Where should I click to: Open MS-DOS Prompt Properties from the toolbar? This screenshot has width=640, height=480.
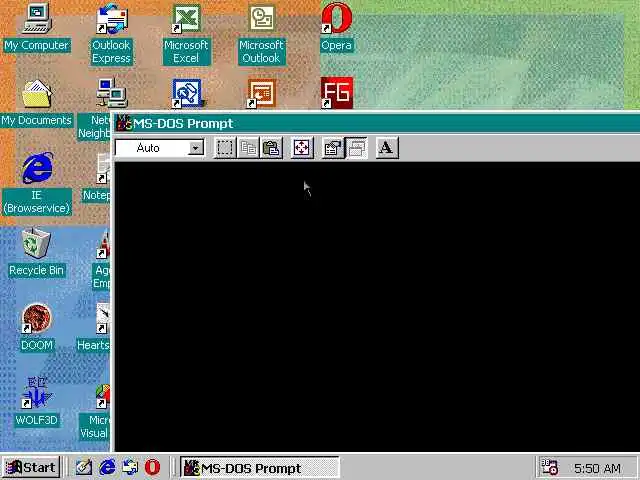332,148
